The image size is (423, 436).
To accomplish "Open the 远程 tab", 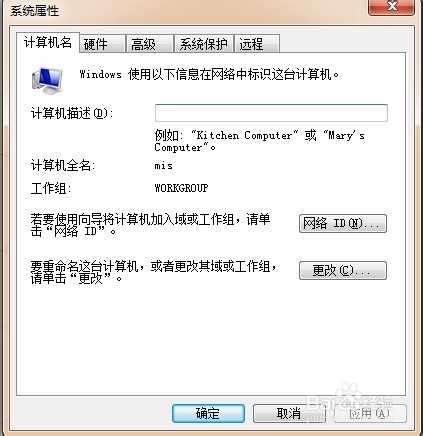I will (257, 44).
